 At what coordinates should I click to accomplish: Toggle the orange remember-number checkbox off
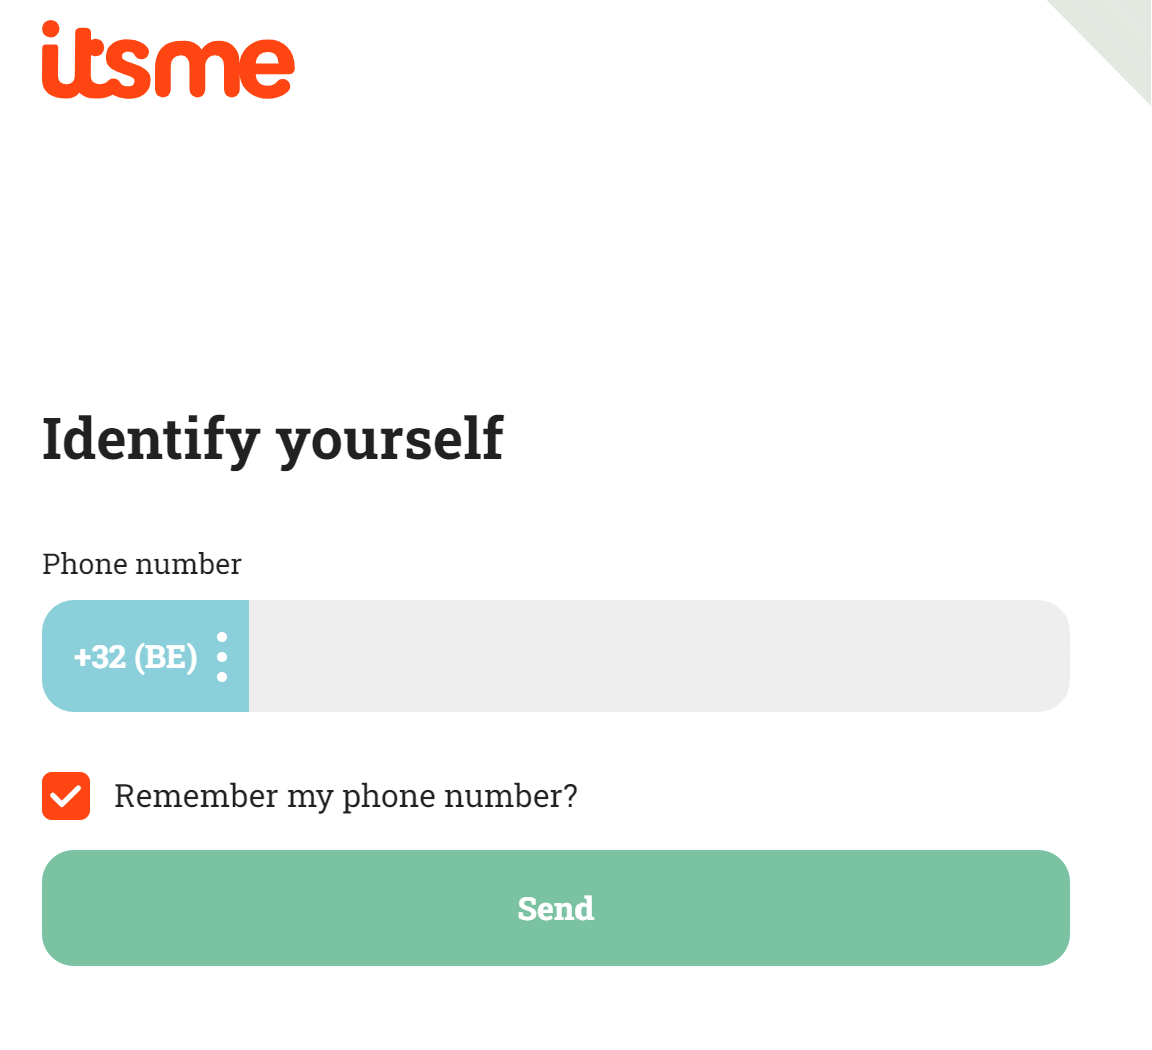(x=66, y=796)
